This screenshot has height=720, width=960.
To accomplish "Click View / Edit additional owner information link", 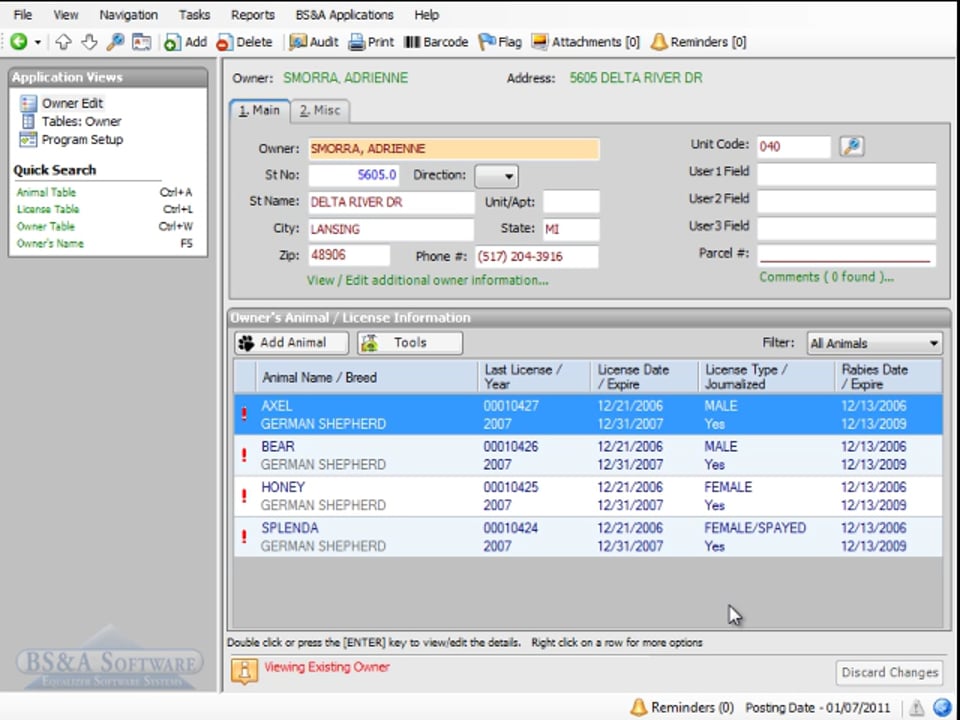I will tap(427, 281).
